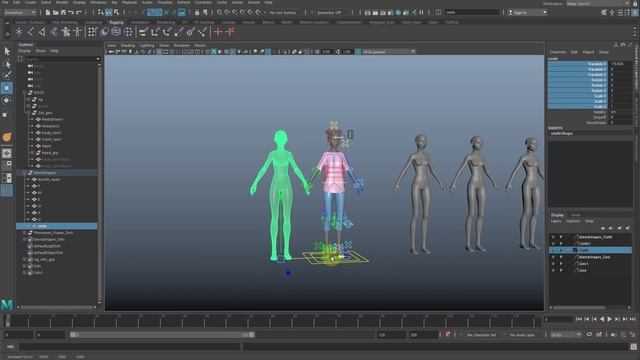Pick the Paint Selection brush tool
The image size is (640, 360).
[7, 76]
